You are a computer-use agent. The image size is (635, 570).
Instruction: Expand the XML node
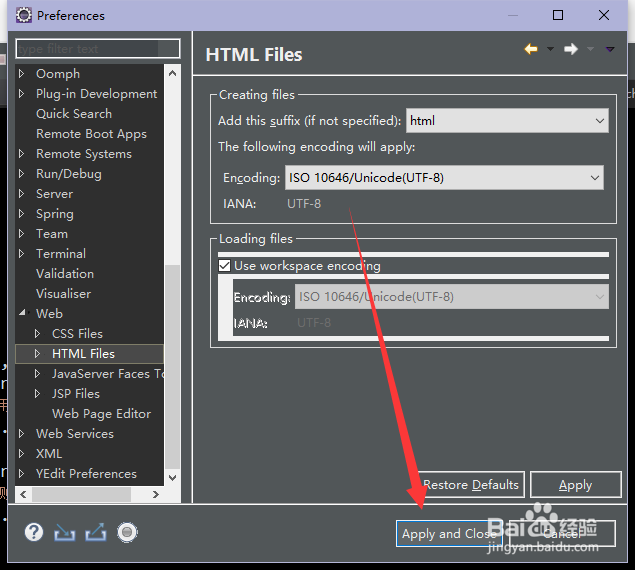[x=21, y=453]
